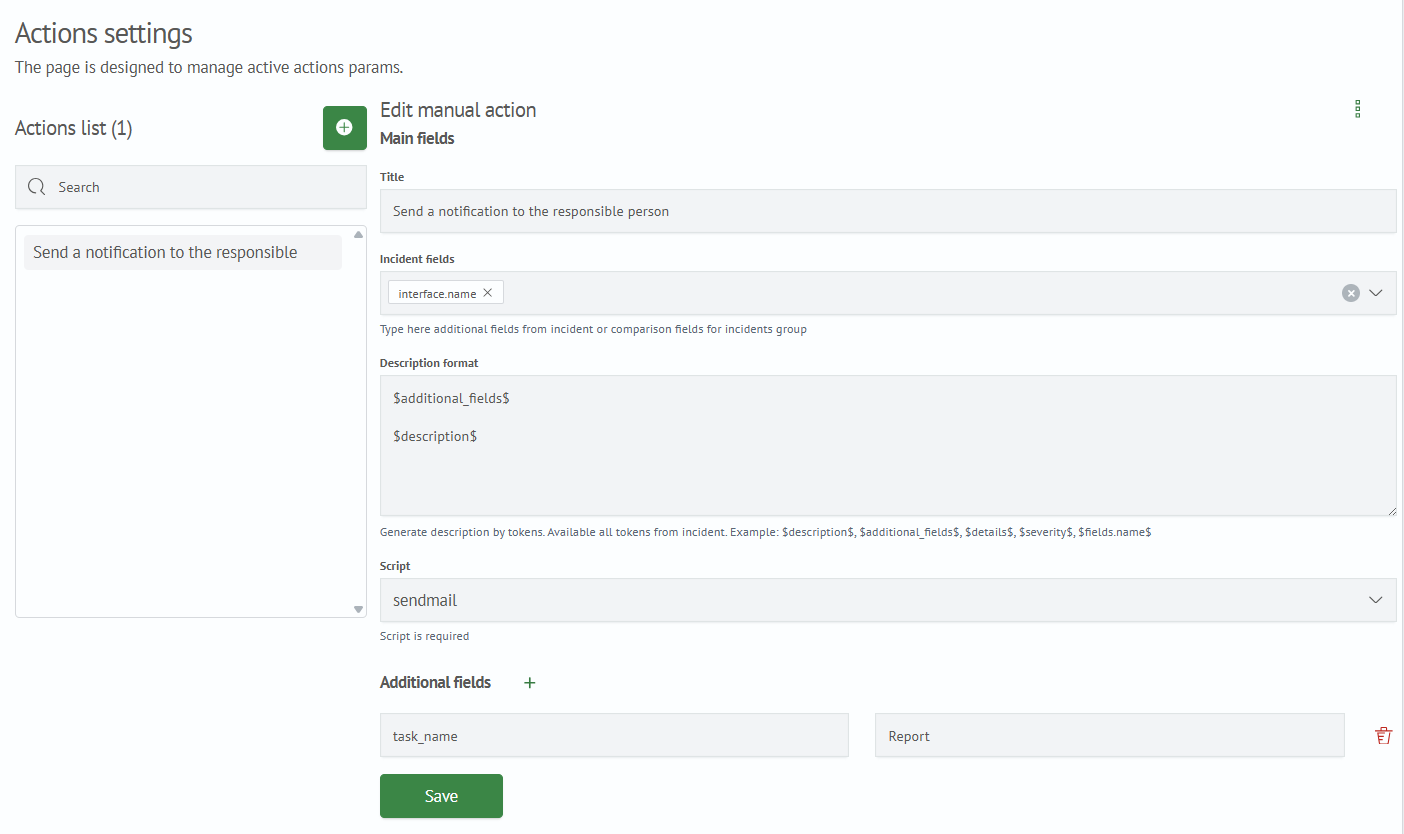This screenshot has height=834, width=1404.
Task: Click the '$additional_fields$' token text
Action: click(x=451, y=398)
